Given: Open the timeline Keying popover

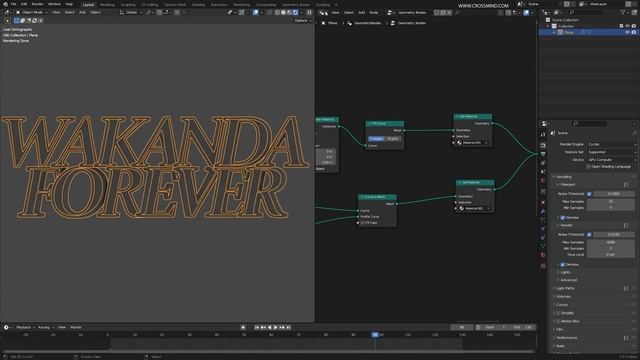Looking at the screenshot, I should [x=45, y=327].
